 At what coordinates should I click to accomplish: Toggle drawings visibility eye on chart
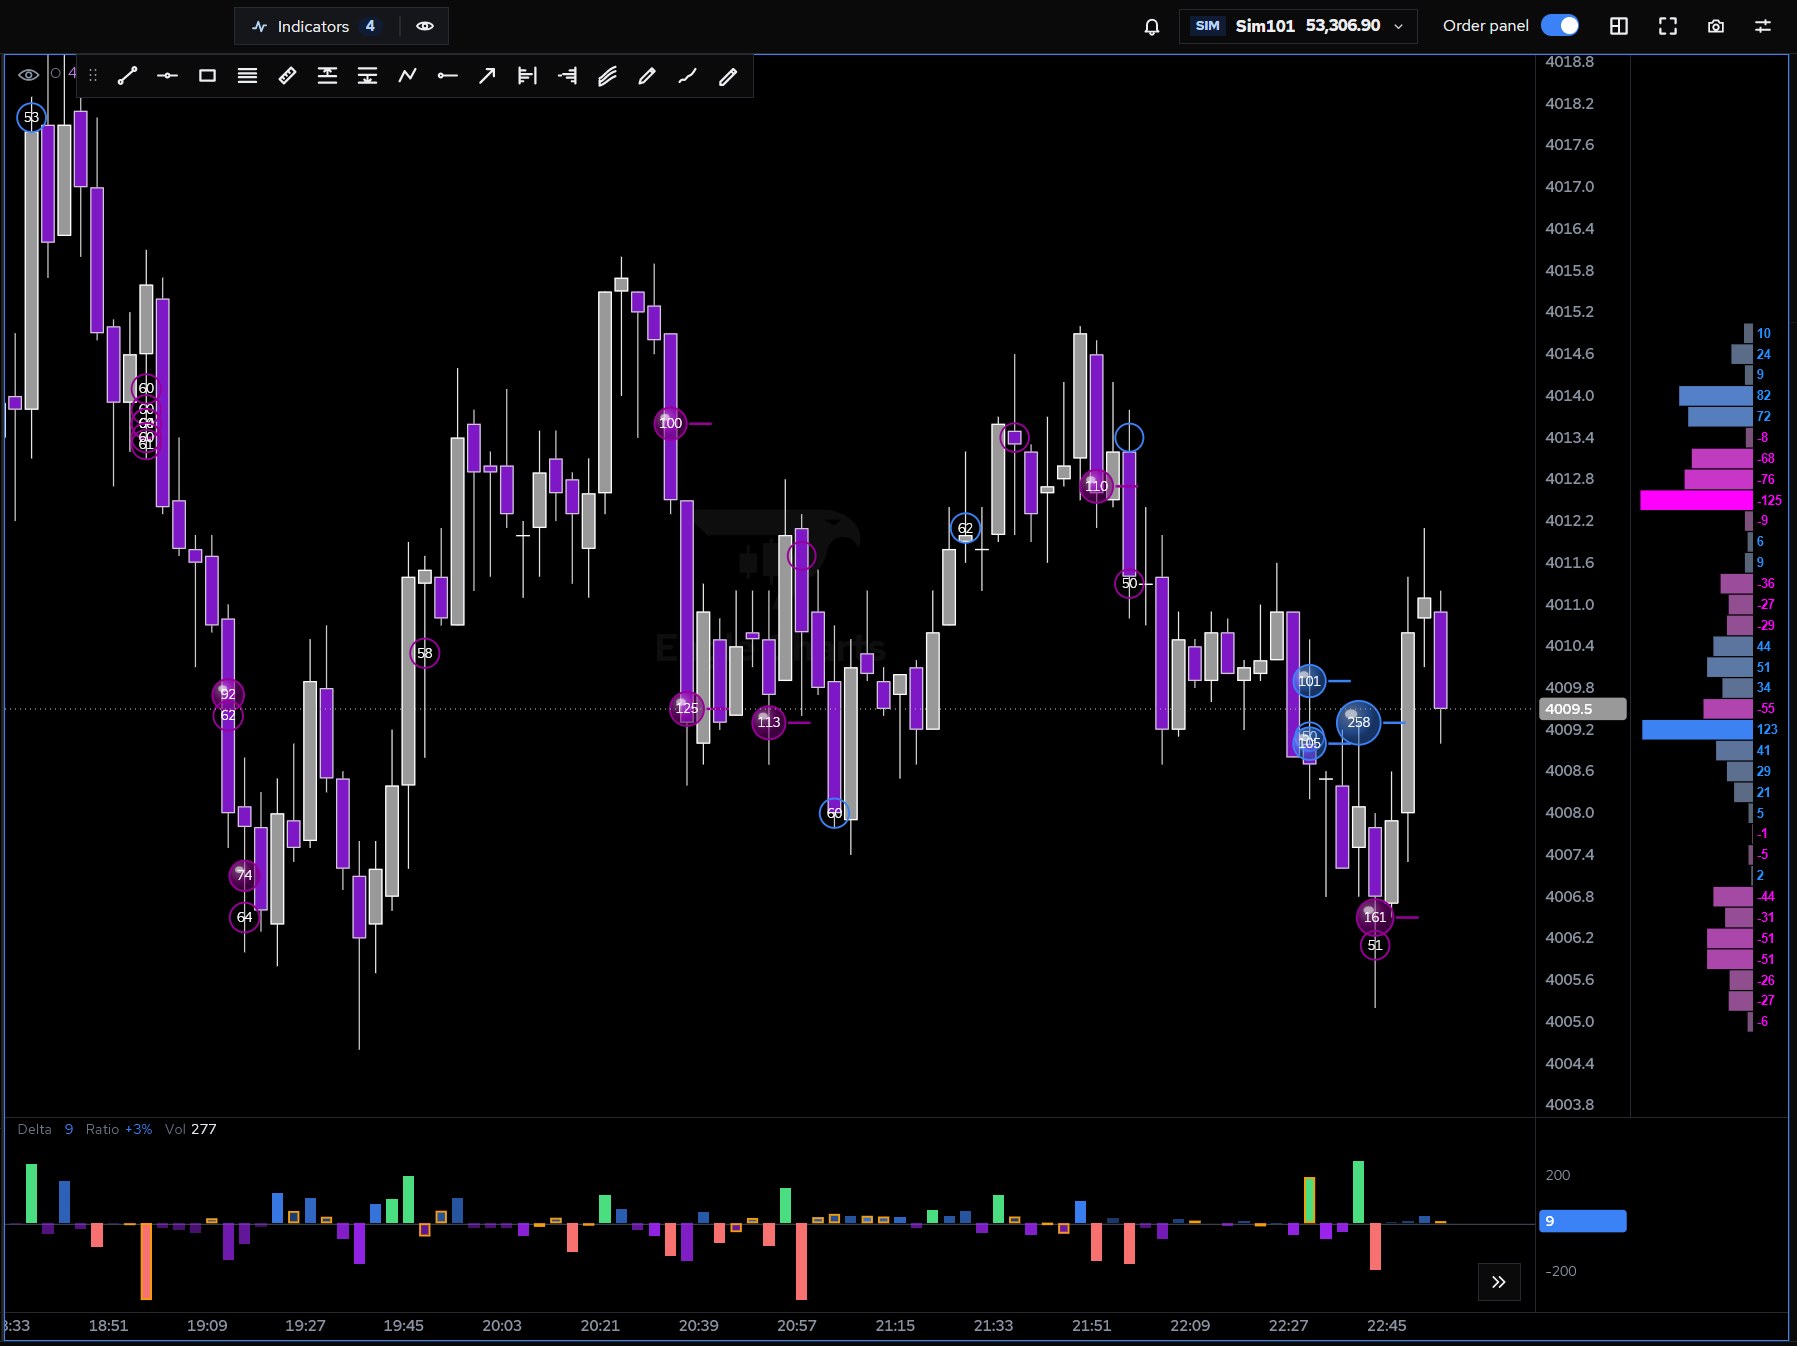click(29, 74)
